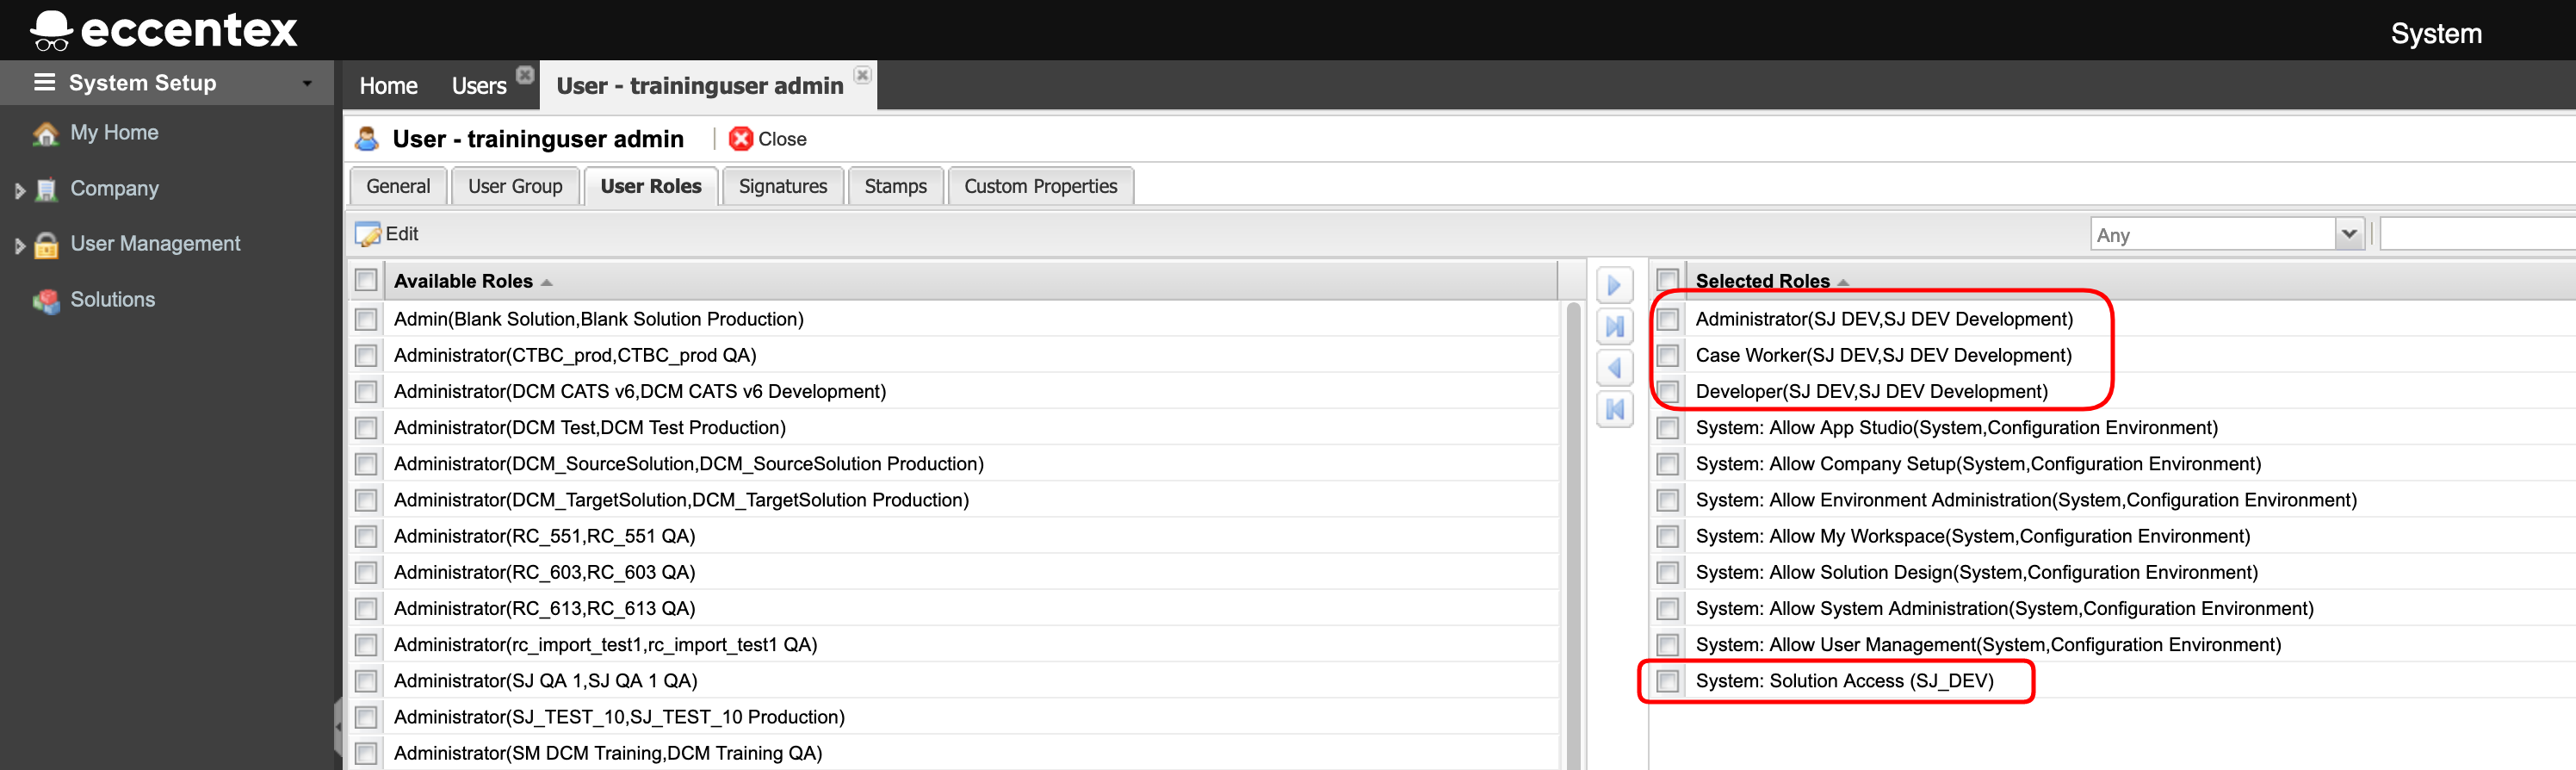Select System: Allow User Management row
This screenshot has width=2576, height=770.
click(x=2113, y=645)
